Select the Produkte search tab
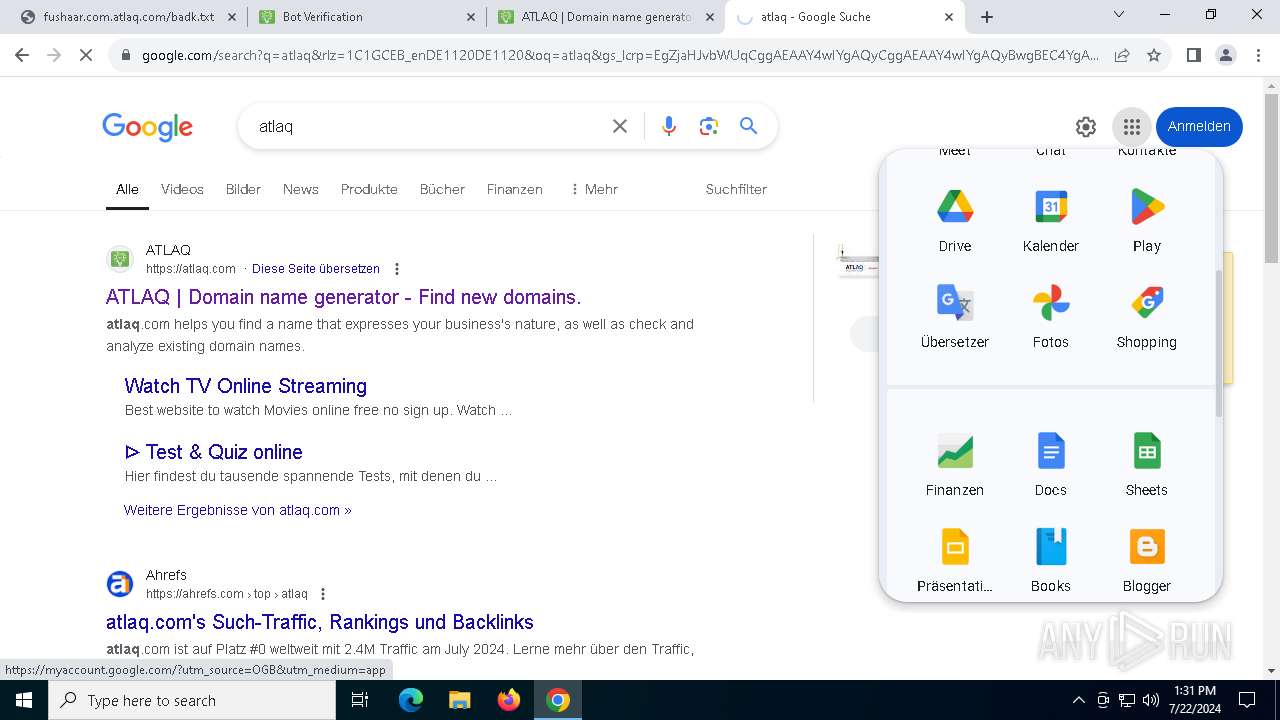The image size is (1280, 720). coord(369,189)
